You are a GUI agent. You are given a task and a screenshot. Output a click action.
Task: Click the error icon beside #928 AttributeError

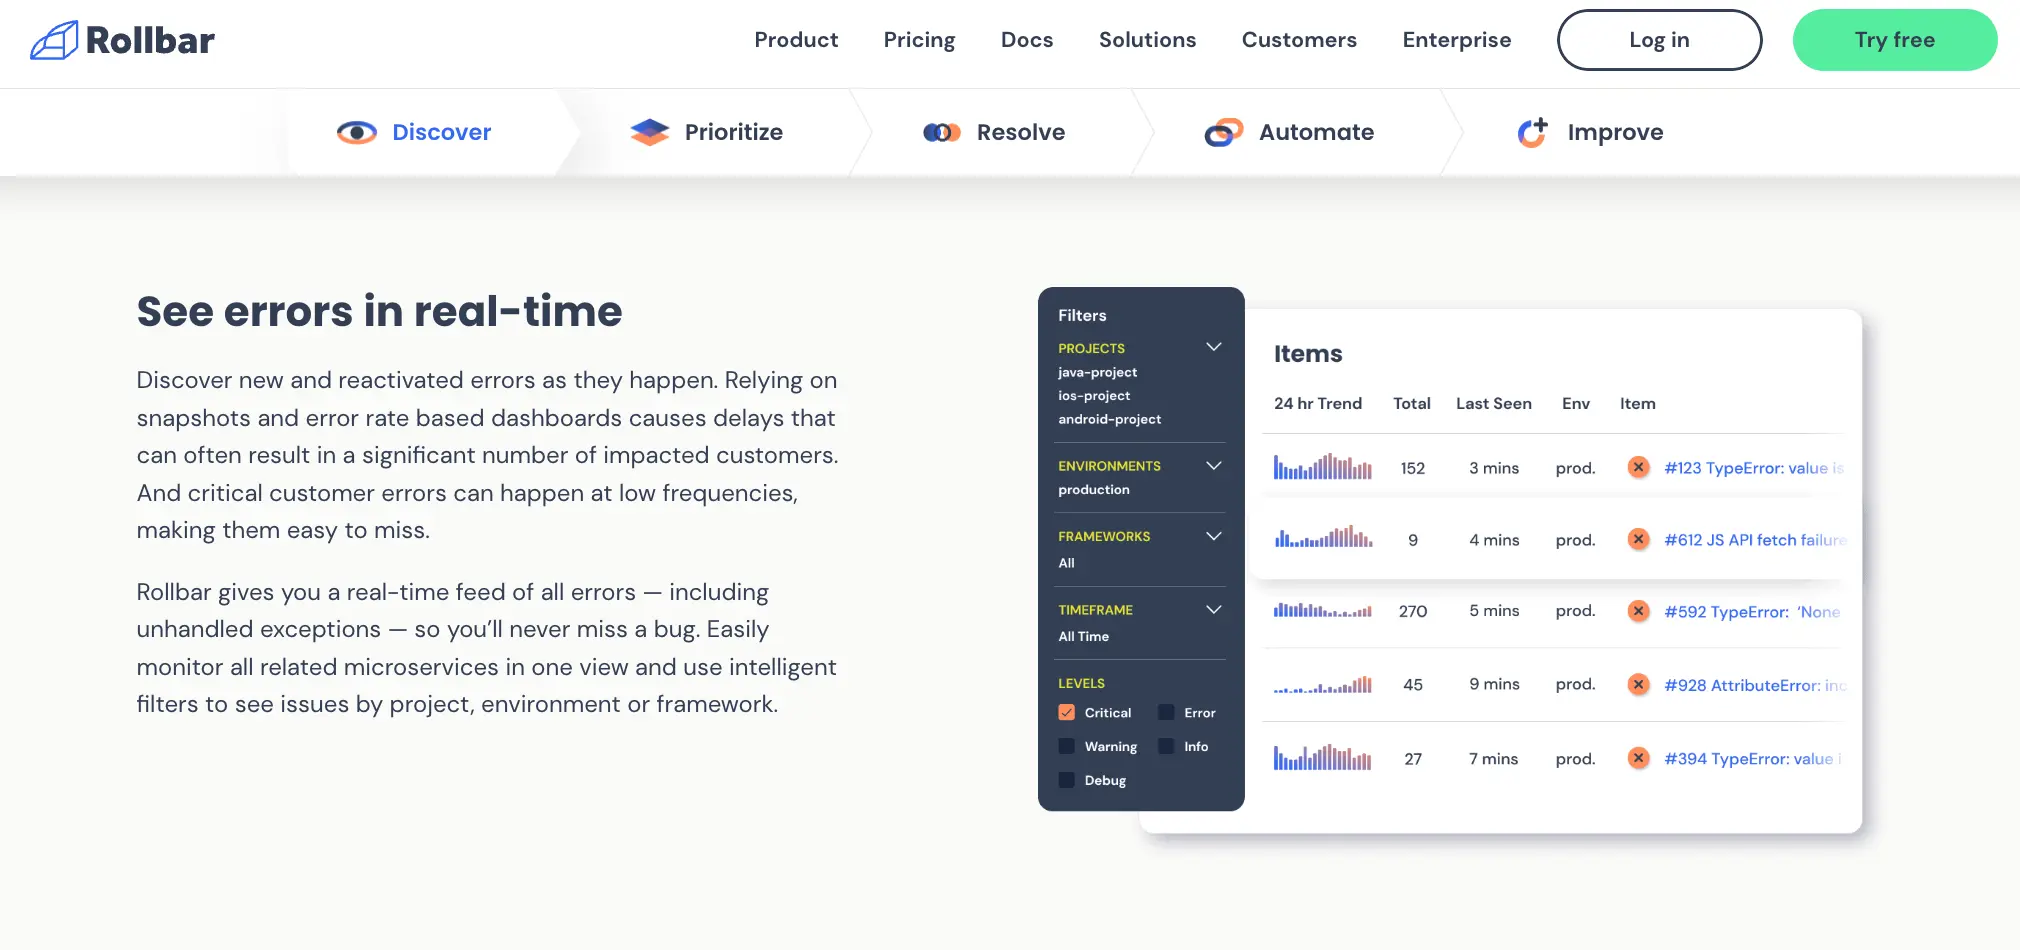pyautogui.click(x=1638, y=684)
